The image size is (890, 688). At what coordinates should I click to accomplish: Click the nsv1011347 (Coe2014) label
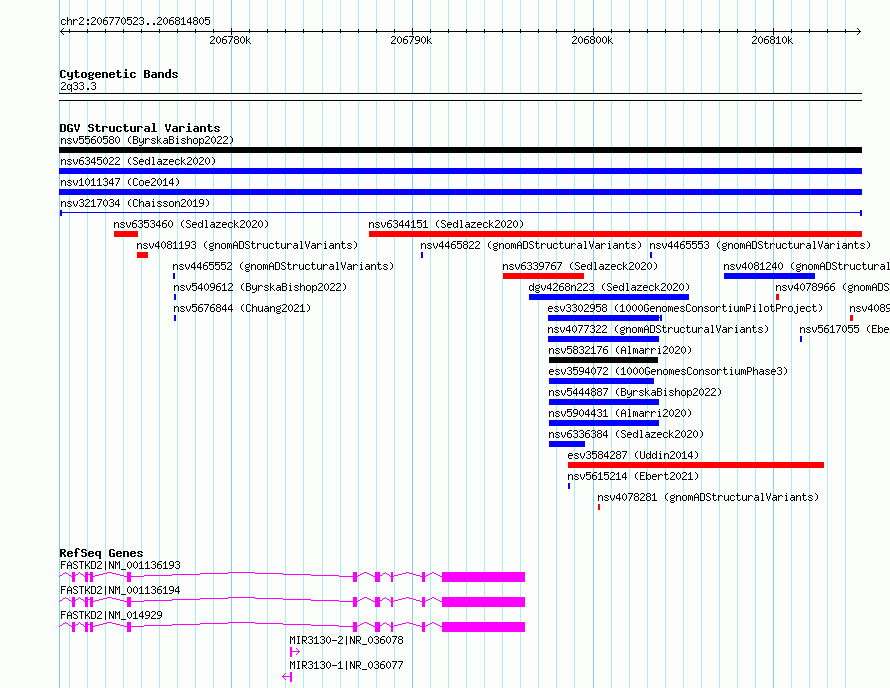tap(120, 182)
